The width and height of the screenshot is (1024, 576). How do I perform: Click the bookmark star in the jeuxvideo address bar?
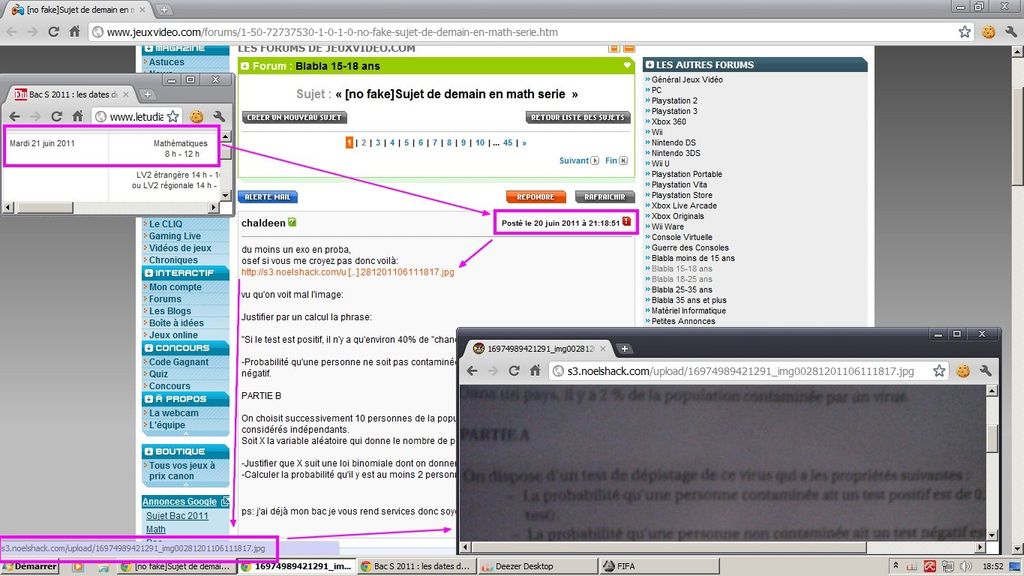click(x=965, y=31)
